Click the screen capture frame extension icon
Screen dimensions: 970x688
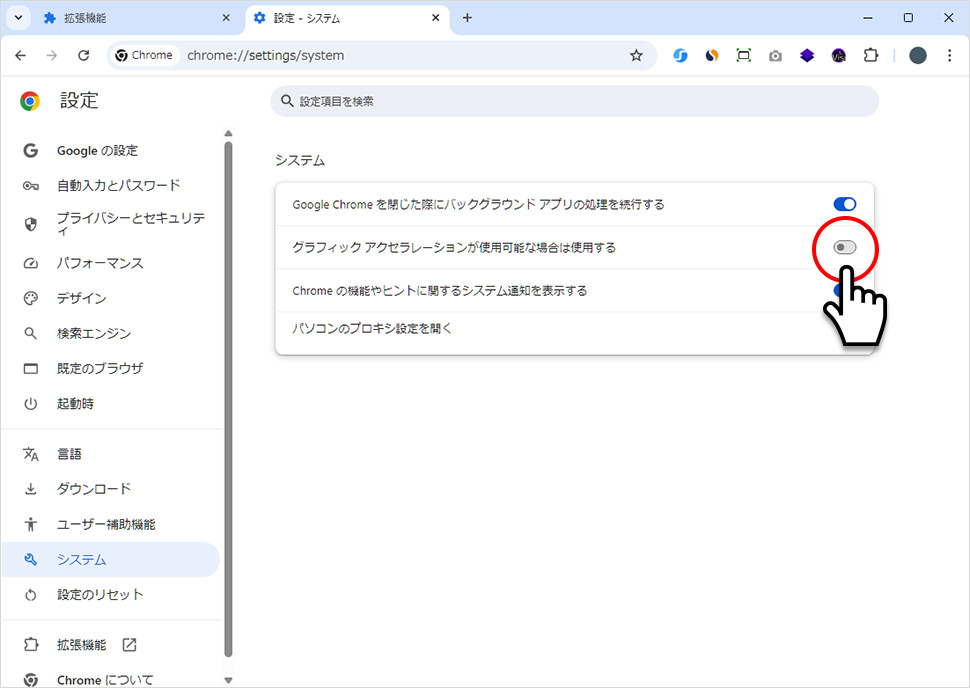click(743, 55)
